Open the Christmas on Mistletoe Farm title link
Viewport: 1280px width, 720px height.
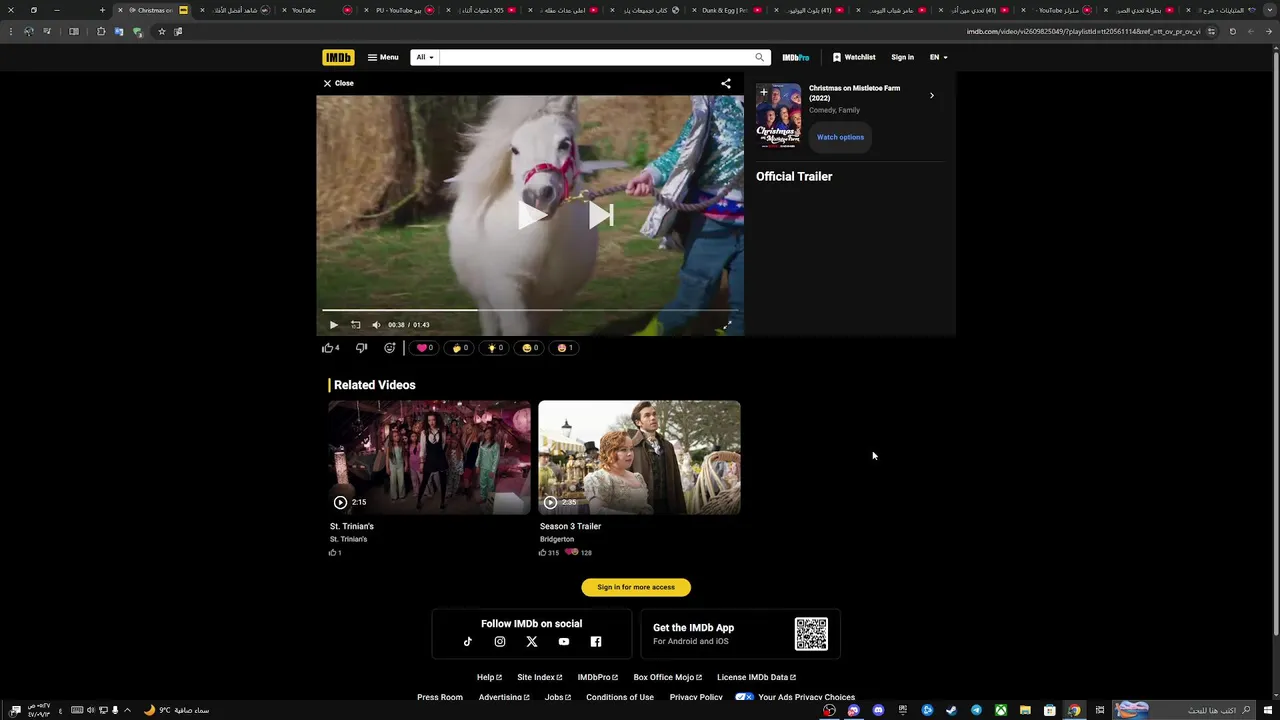854,93
